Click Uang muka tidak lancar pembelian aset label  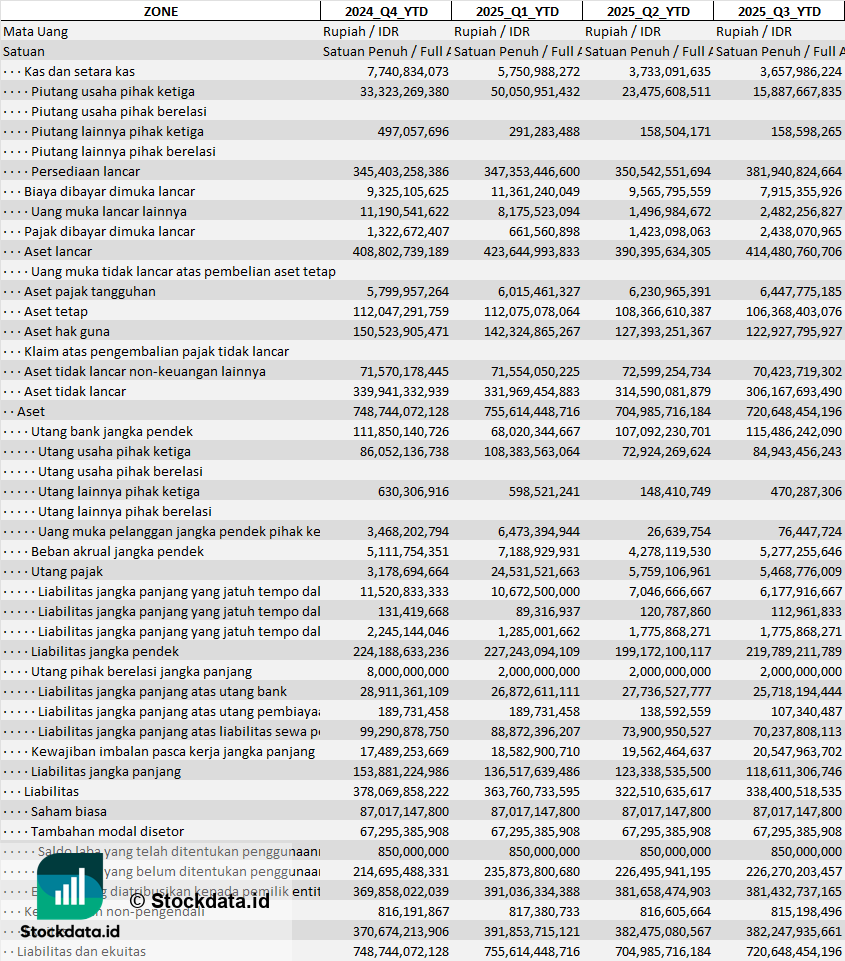pyautogui.click(x=183, y=272)
